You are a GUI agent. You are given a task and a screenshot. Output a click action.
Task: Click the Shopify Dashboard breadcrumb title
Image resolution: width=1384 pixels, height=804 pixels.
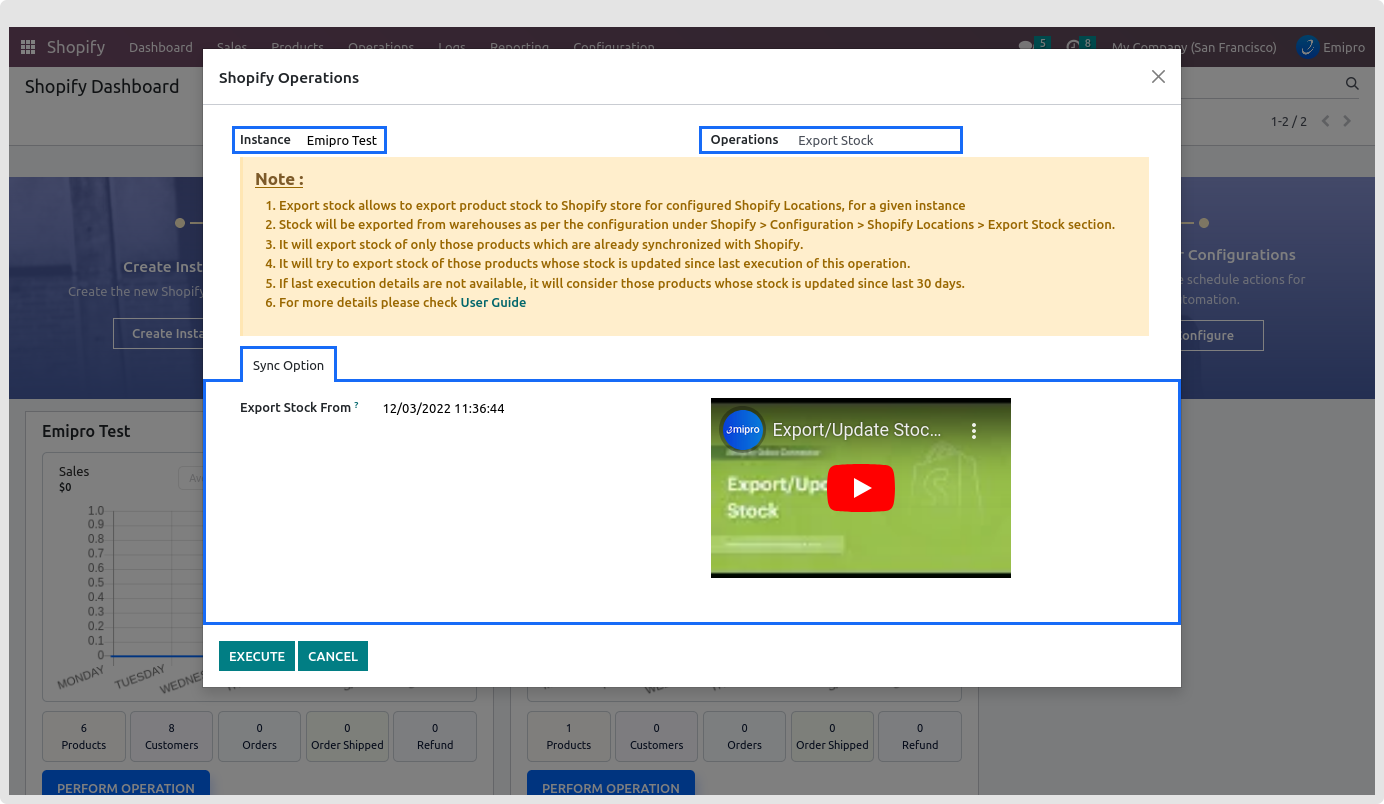click(x=102, y=87)
